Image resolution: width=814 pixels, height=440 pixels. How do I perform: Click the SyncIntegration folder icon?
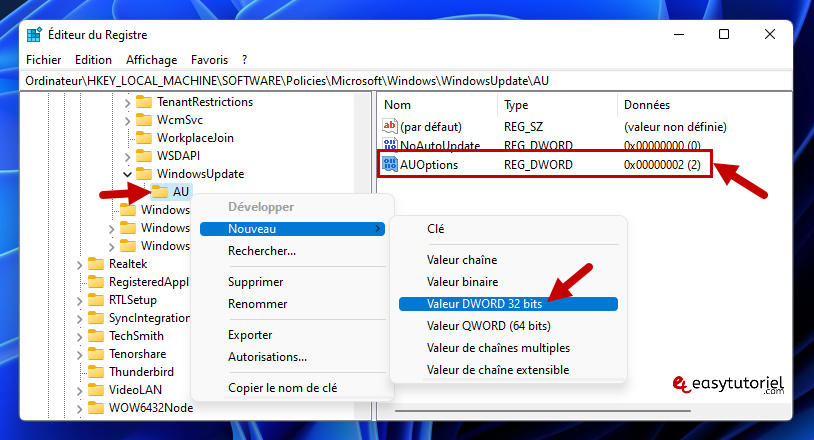coord(96,318)
